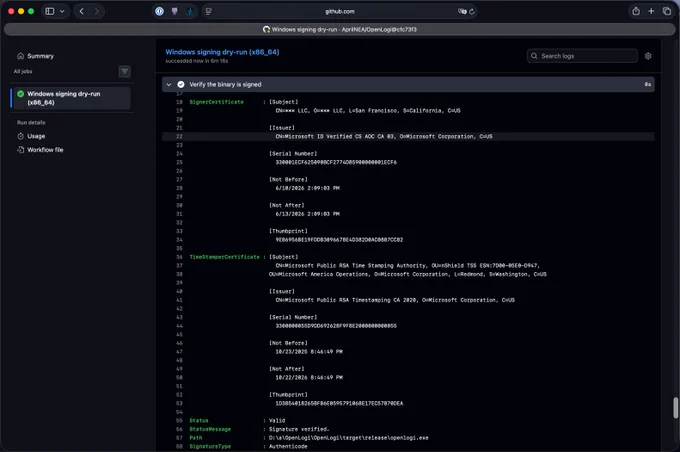
Task: Click the Microsoft ID Verified CS AOC CA issuer line
Action: pyautogui.click(x=384, y=136)
